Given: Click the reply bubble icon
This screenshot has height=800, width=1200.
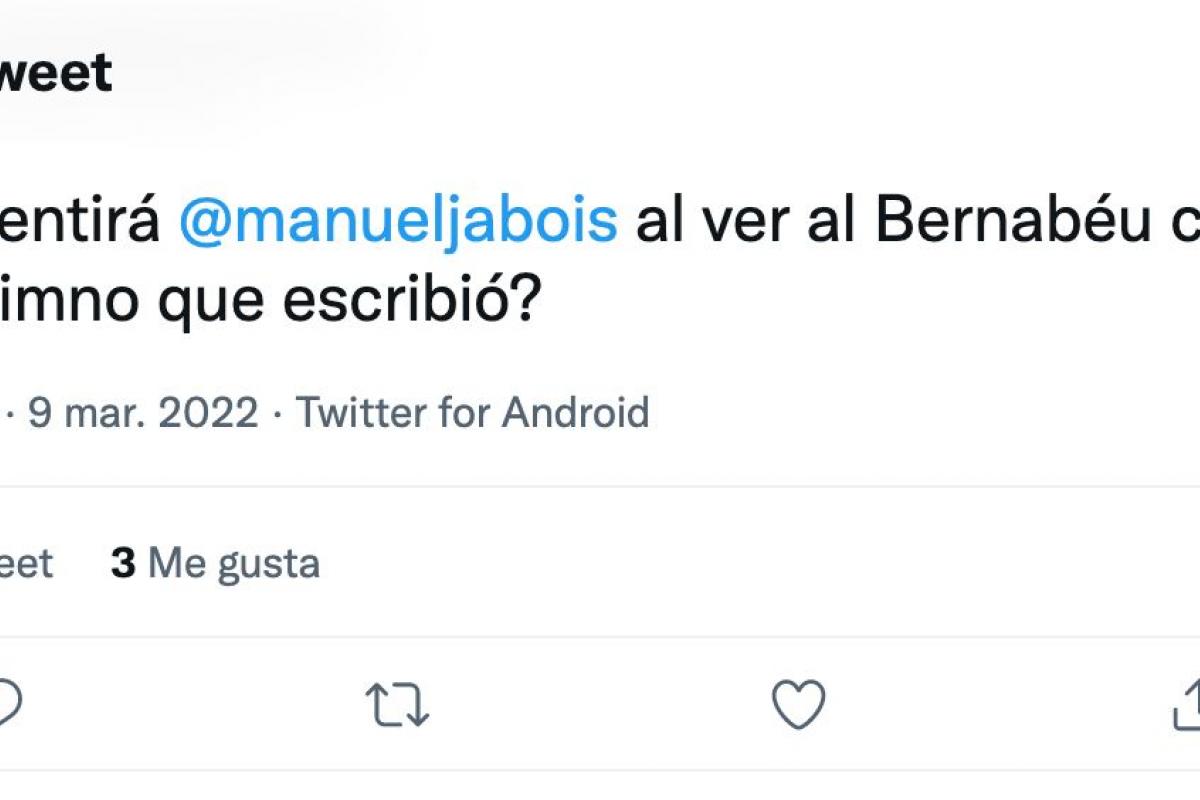Looking at the screenshot, I should coord(8,704).
